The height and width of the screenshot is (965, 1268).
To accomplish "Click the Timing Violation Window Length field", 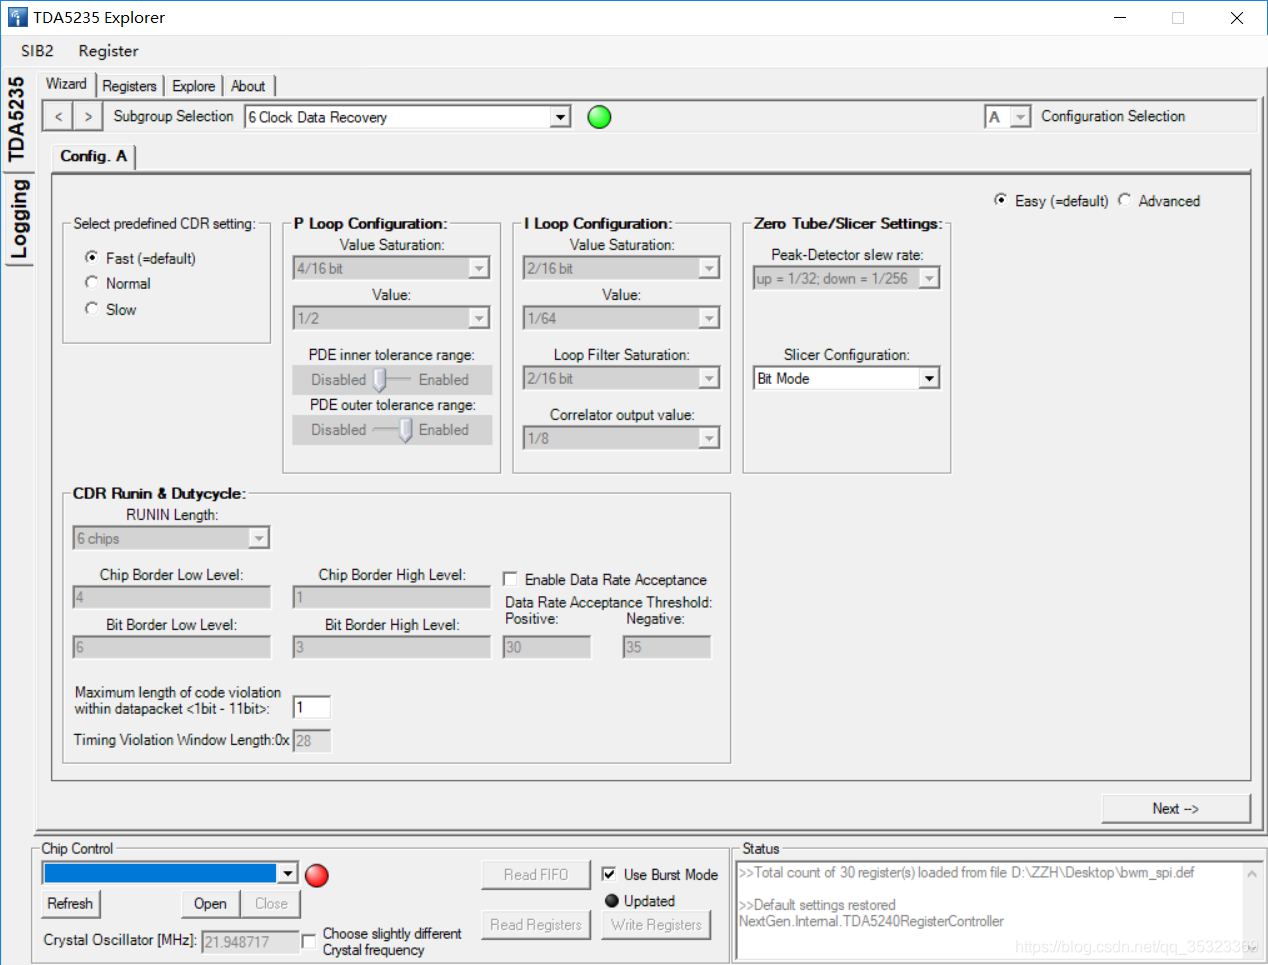I will [x=311, y=741].
